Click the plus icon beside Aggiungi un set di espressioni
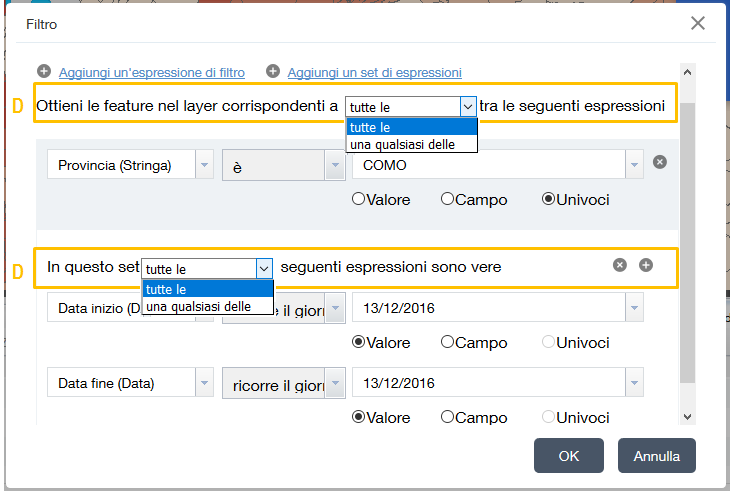732x492 pixels. 273,71
